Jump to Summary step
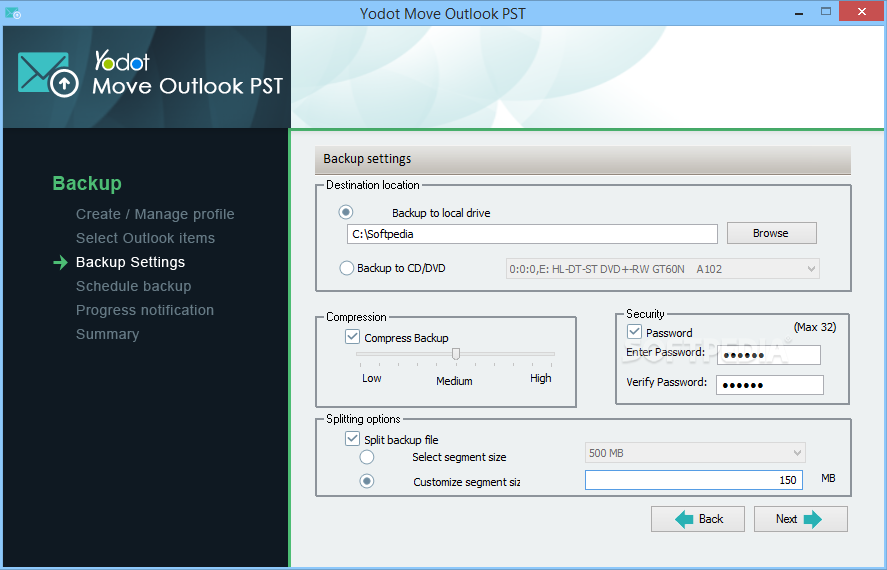This screenshot has width=887, height=570. pos(107,334)
